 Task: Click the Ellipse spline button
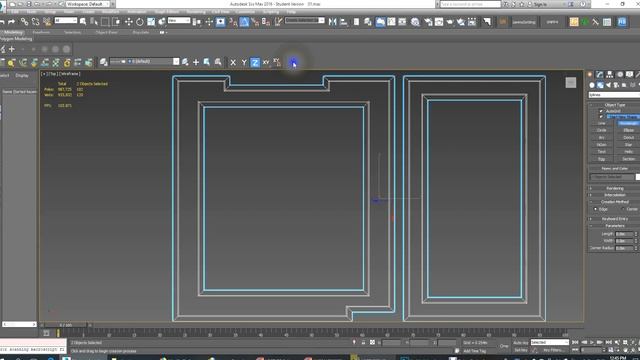pyautogui.click(x=628, y=130)
